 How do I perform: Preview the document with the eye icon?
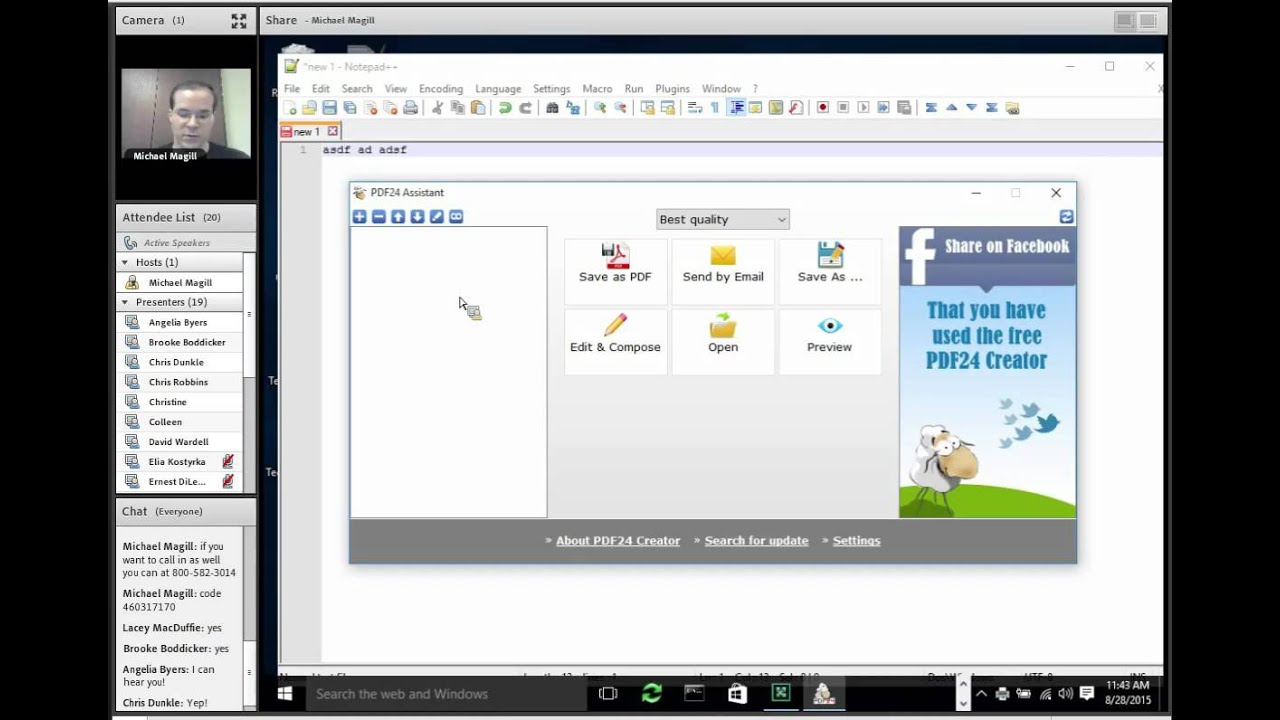point(830,341)
